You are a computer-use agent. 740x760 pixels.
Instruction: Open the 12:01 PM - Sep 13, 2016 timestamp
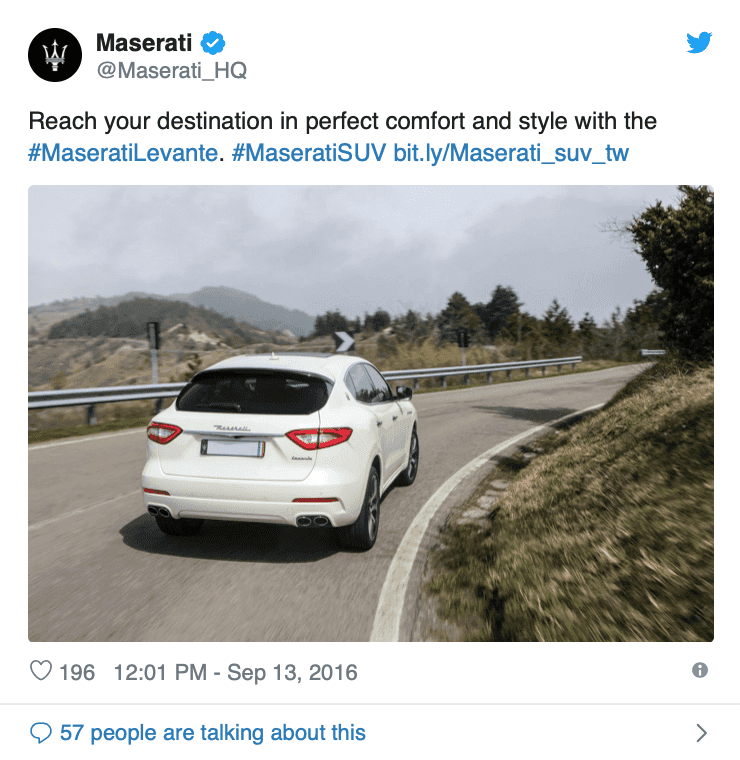point(236,673)
